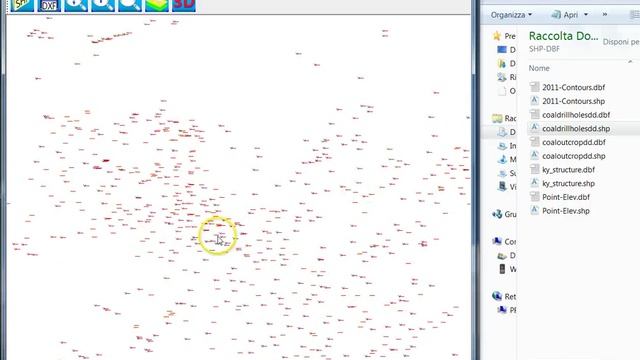Click the Nome column header
The height and width of the screenshot is (360, 640).
pos(539,68)
